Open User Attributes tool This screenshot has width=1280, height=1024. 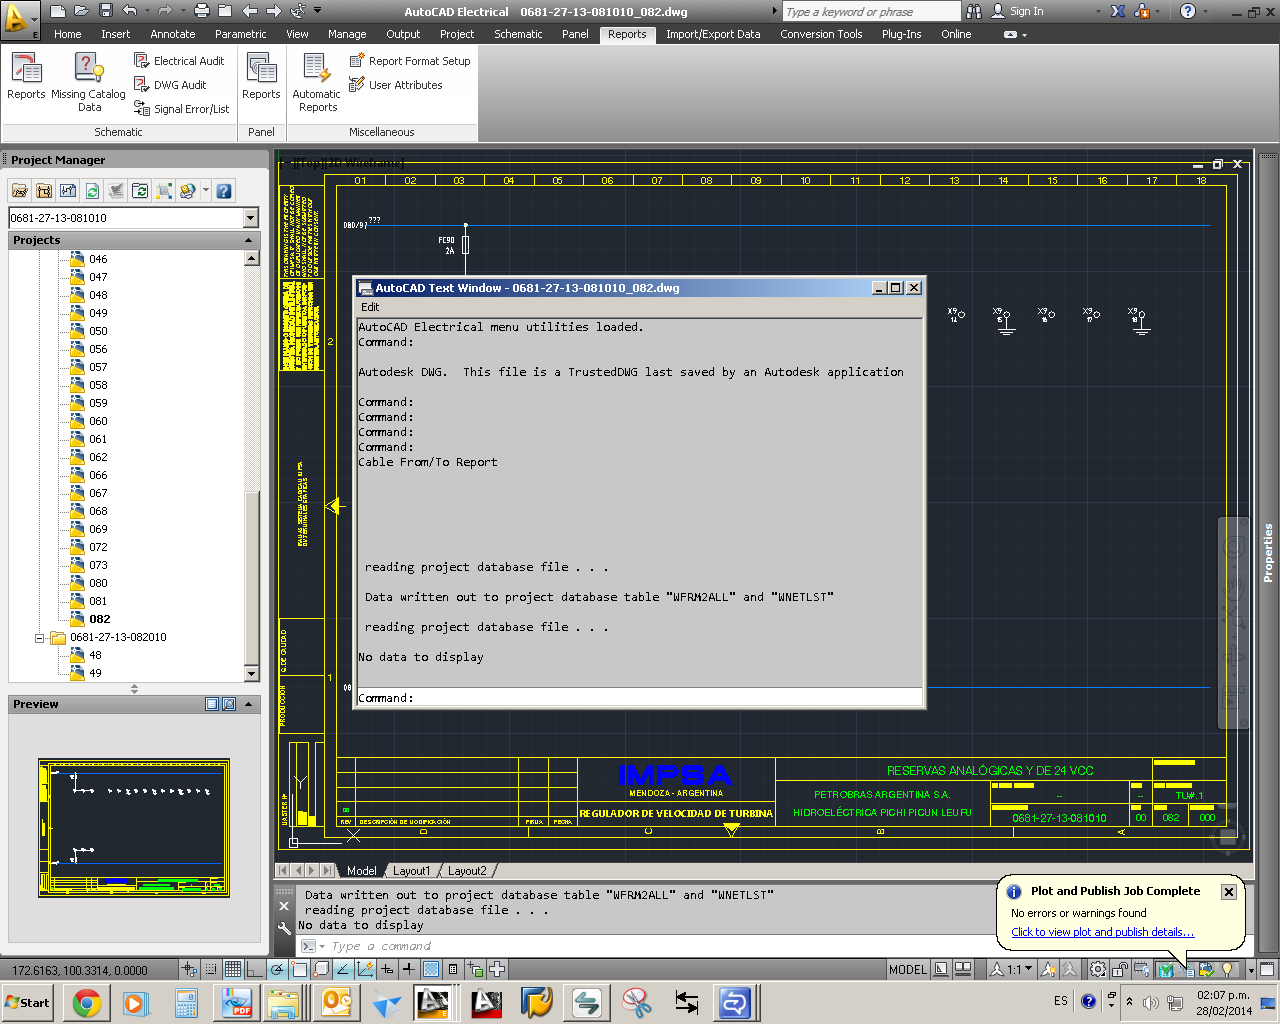pos(396,85)
